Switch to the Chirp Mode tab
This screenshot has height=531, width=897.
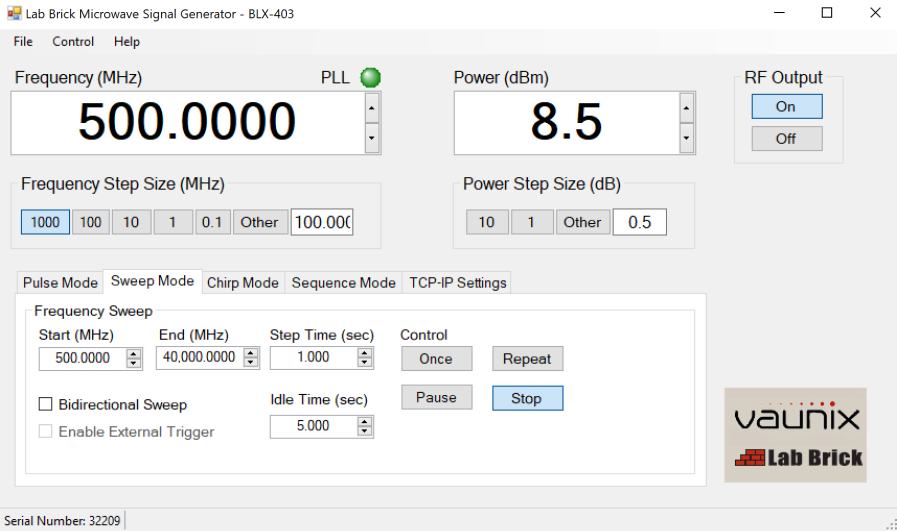pos(243,283)
